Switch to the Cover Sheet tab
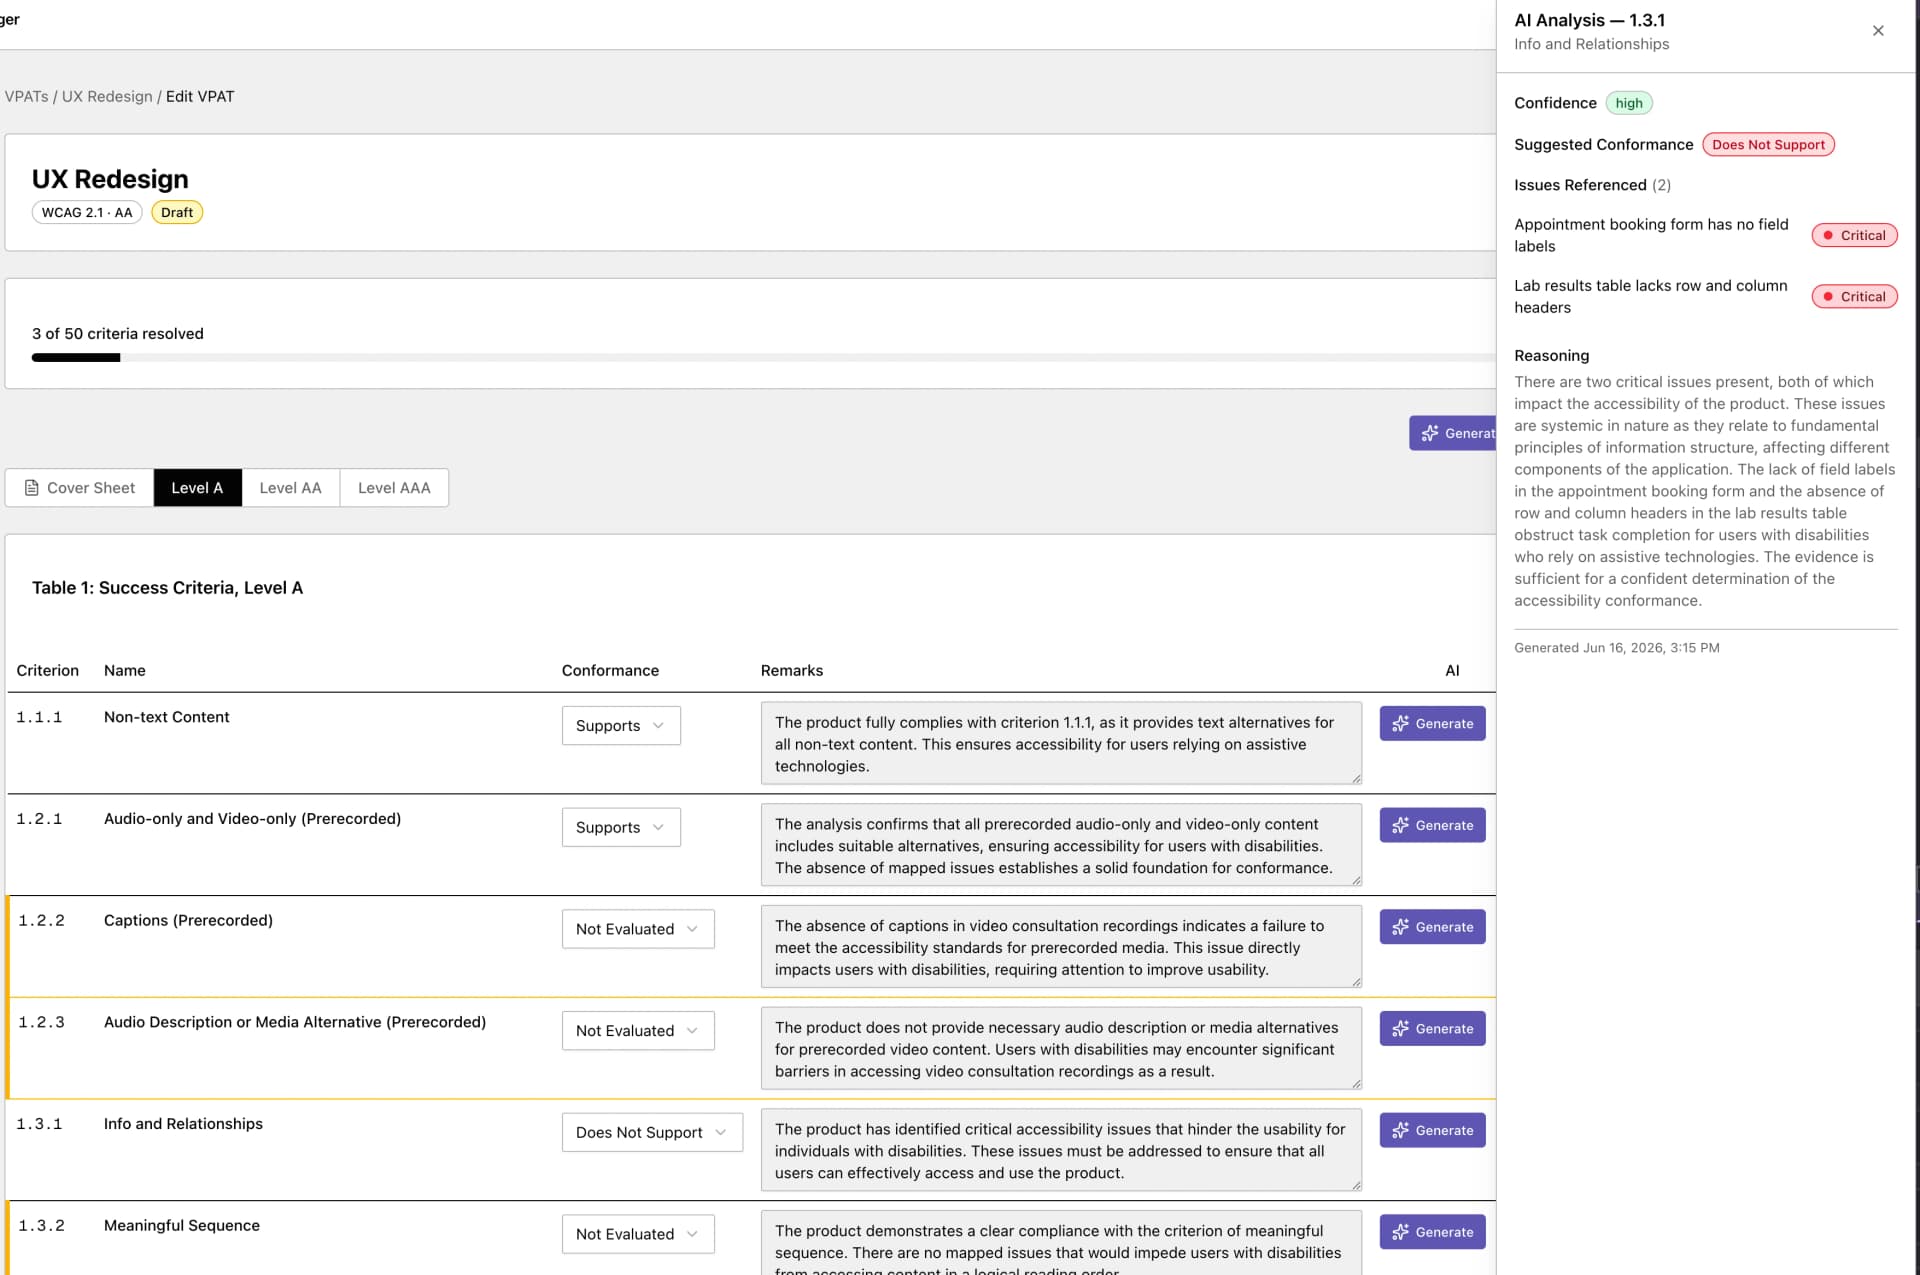Viewport: 1920px width, 1275px height. coord(80,488)
